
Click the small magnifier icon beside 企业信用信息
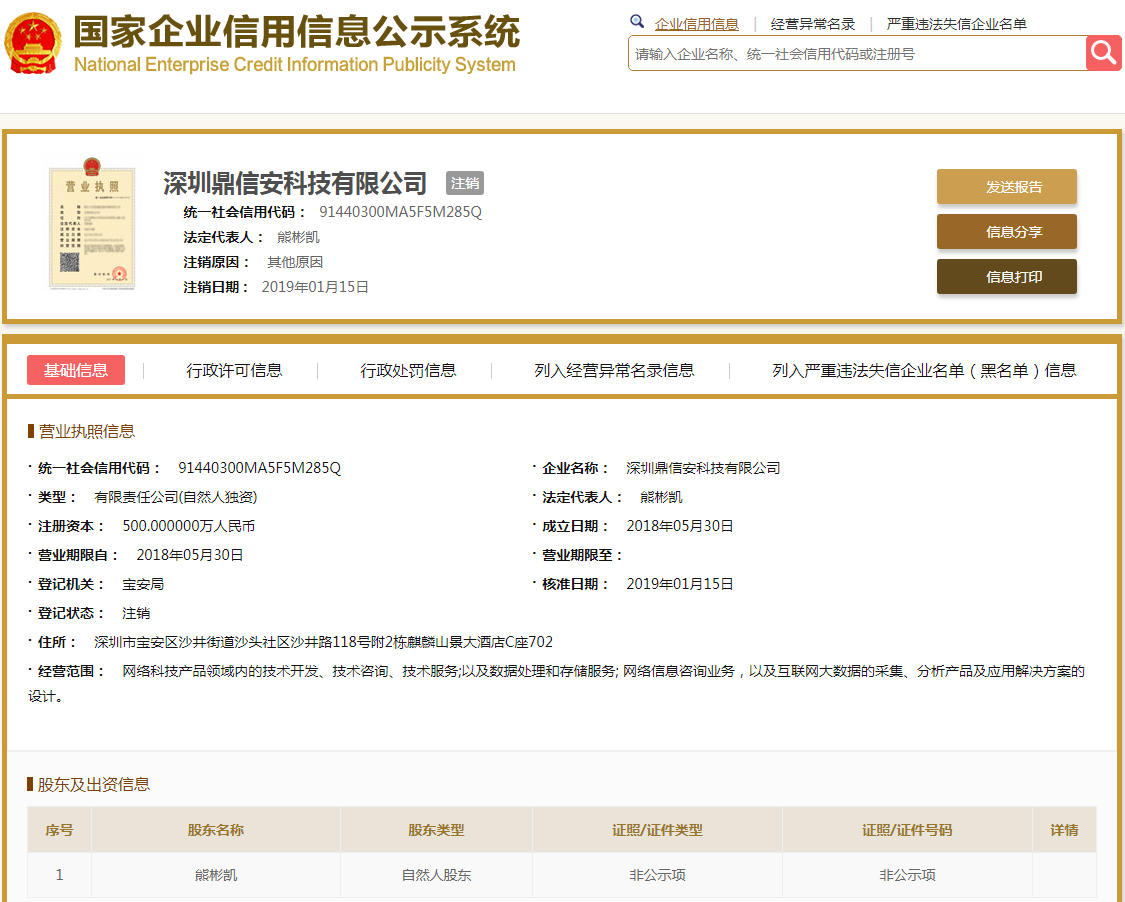[x=637, y=22]
